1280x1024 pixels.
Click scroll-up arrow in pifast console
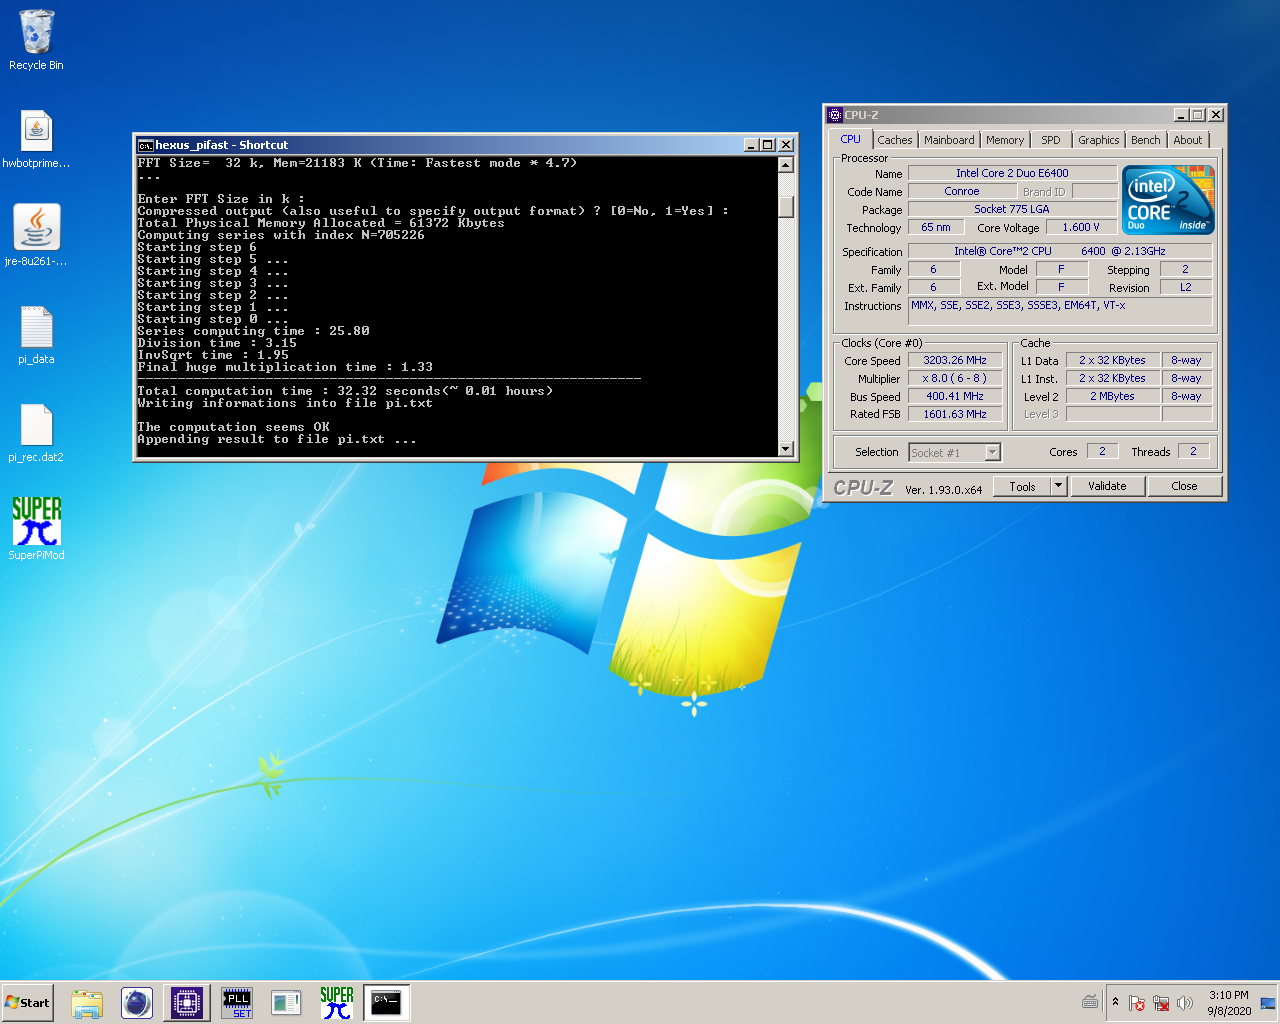pos(786,165)
